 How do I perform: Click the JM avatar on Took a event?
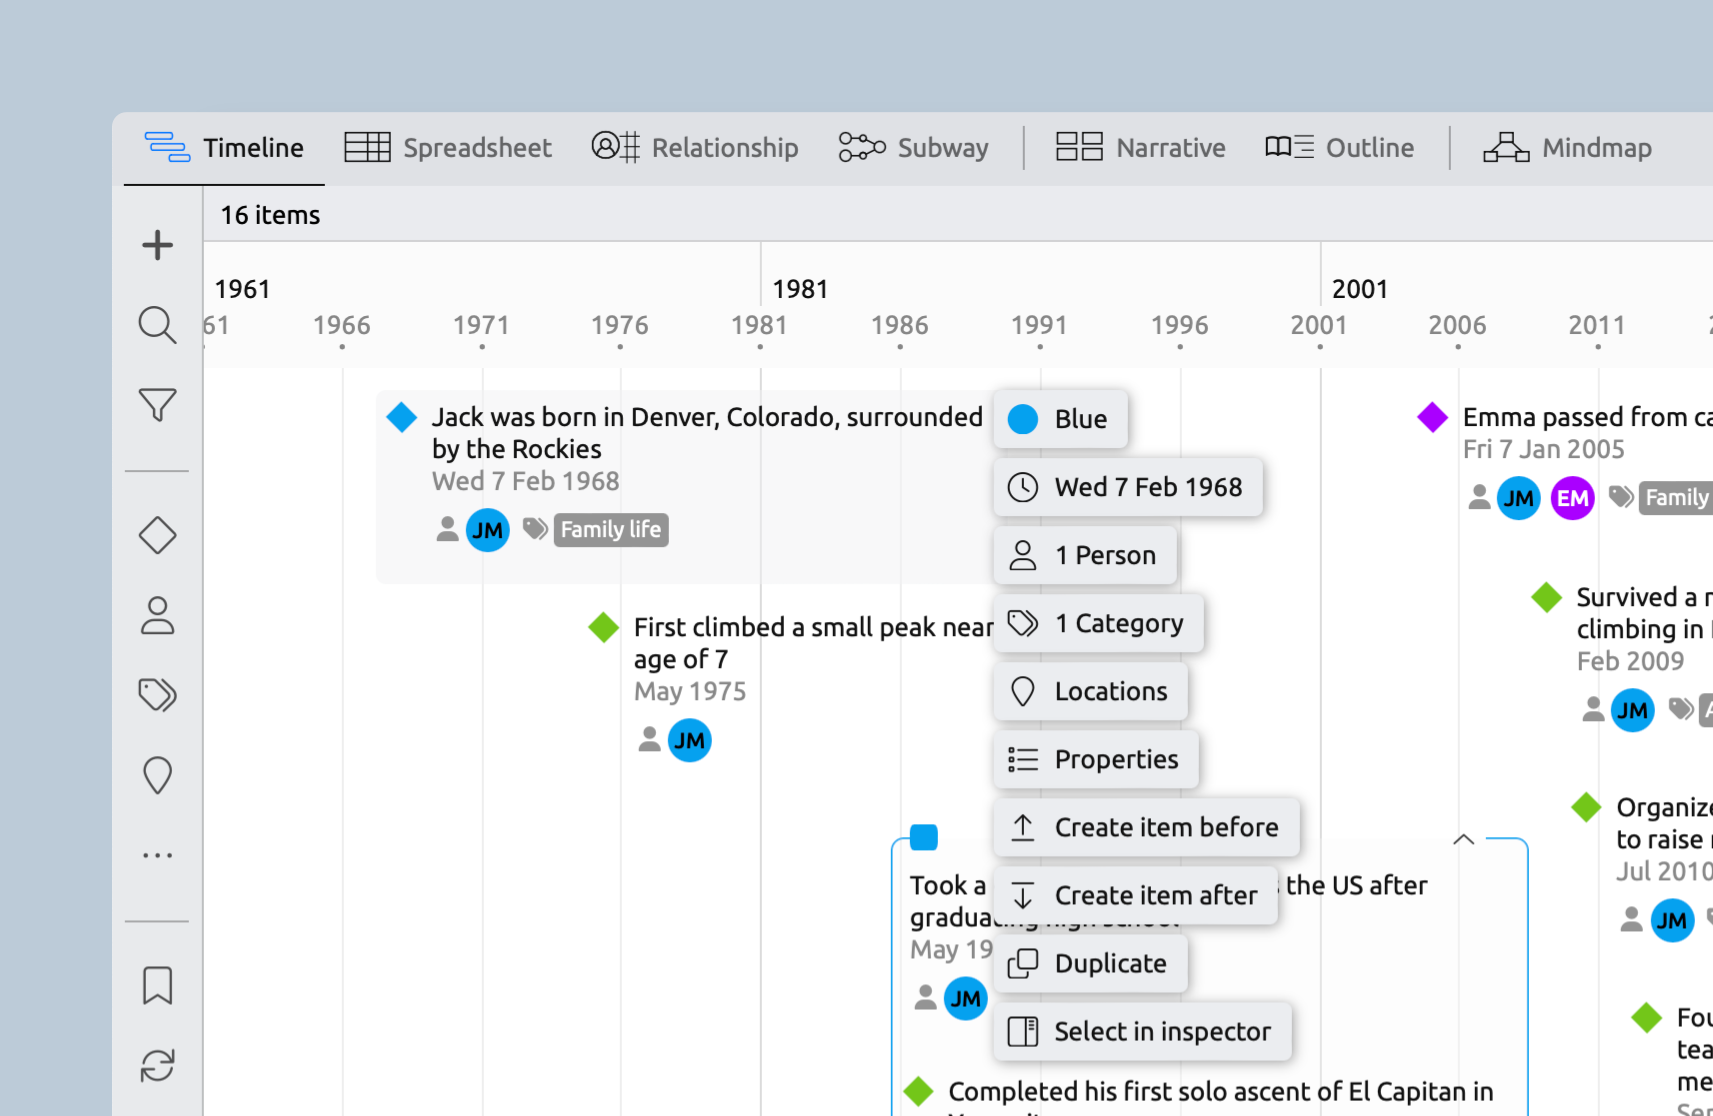(x=966, y=998)
